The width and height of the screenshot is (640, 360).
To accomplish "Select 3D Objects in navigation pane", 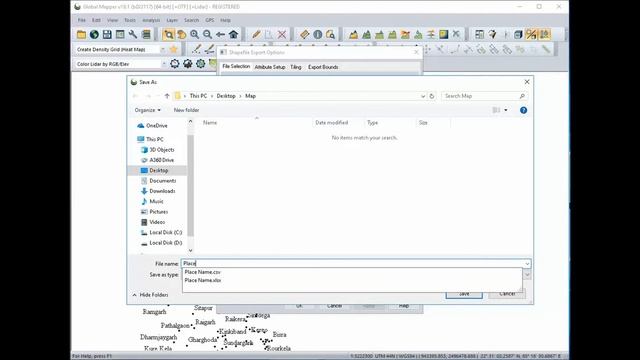I will tap(162, 150).
